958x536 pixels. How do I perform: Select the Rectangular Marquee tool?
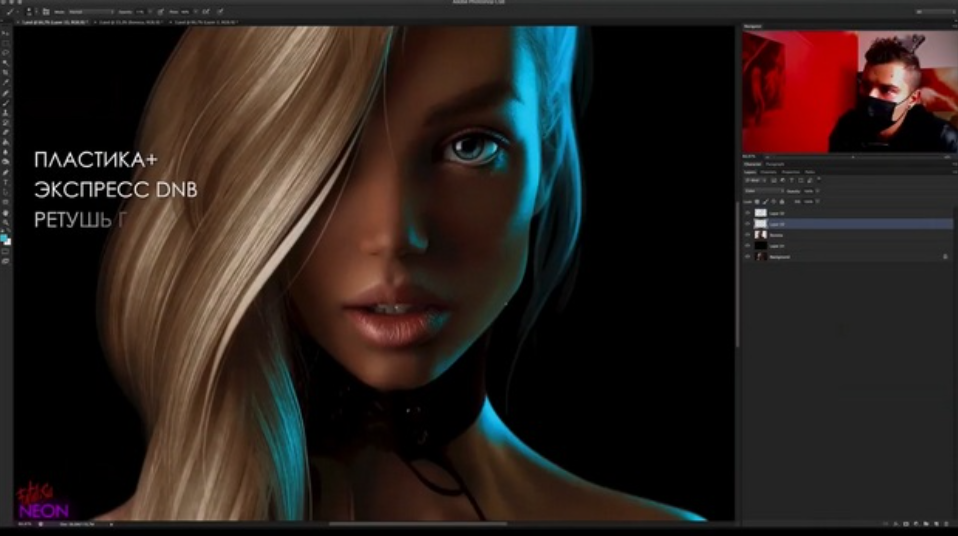[6, 43]
